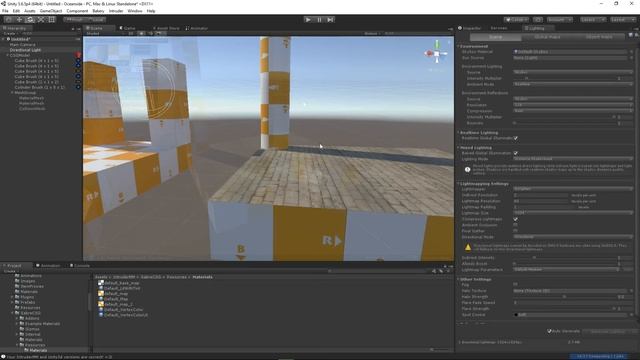Image resolution: width=640 pixels, height=360 pixels.
Task: Open the Lighting Mode dropdown
Action: pos(573,159)
